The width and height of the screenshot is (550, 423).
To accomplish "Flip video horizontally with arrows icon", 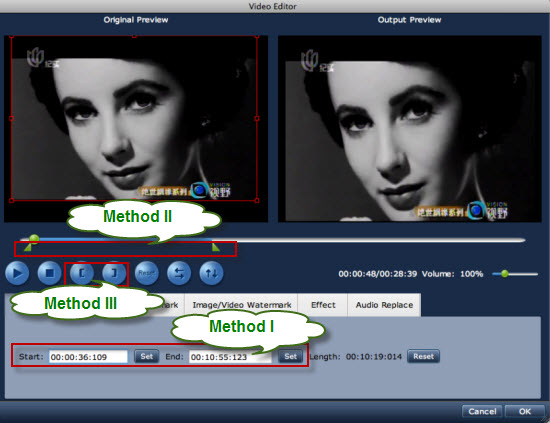I will [x=179, y=273].
